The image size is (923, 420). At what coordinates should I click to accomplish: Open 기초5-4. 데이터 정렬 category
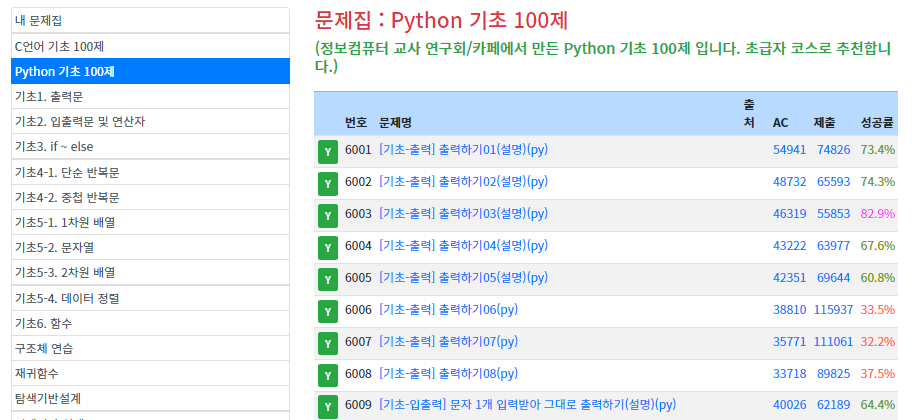[x=150, y=298]
